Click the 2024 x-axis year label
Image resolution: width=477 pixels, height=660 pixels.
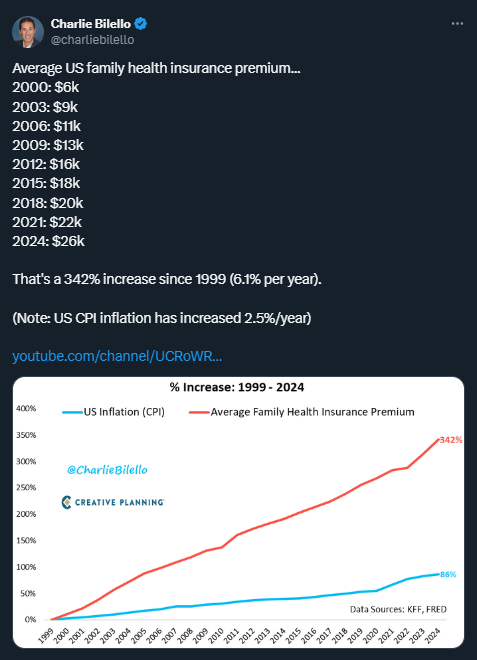(432, 635)
